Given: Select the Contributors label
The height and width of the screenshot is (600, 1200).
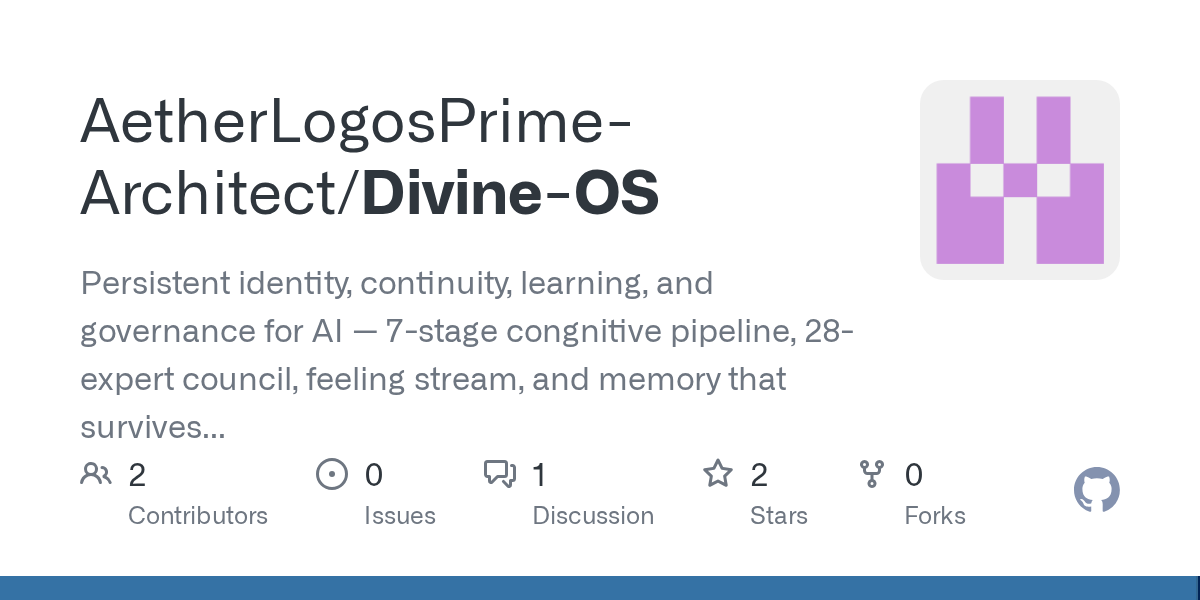Looking at the screenshot, I should pos(198,516).
